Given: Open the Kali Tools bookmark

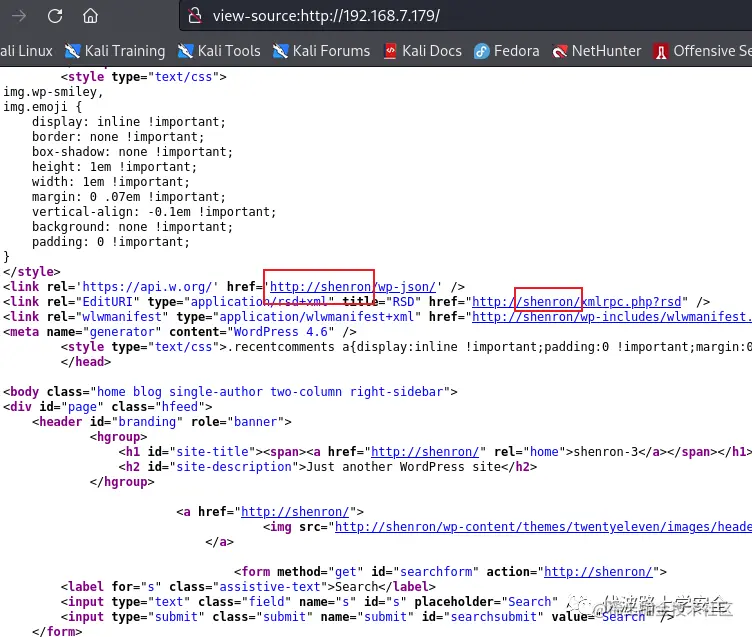Looking at the screenshot, I should tap(219, 51).
